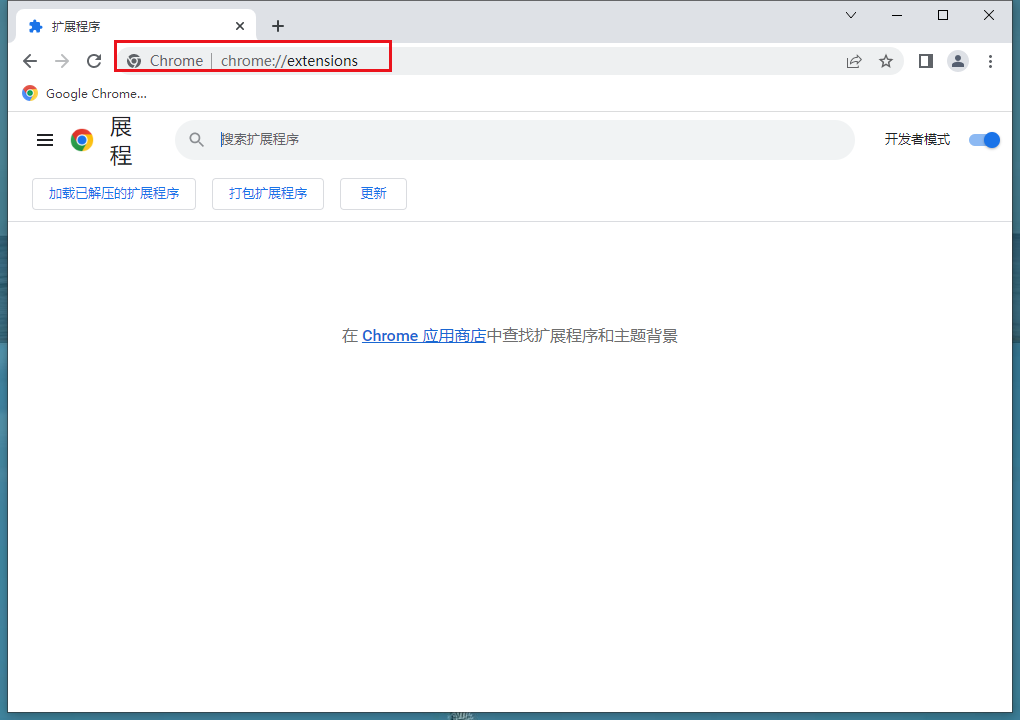This screenshot has height=720, width=1020.
Task: Open Chrome's three-dot menu
Action: coord(990,61)
